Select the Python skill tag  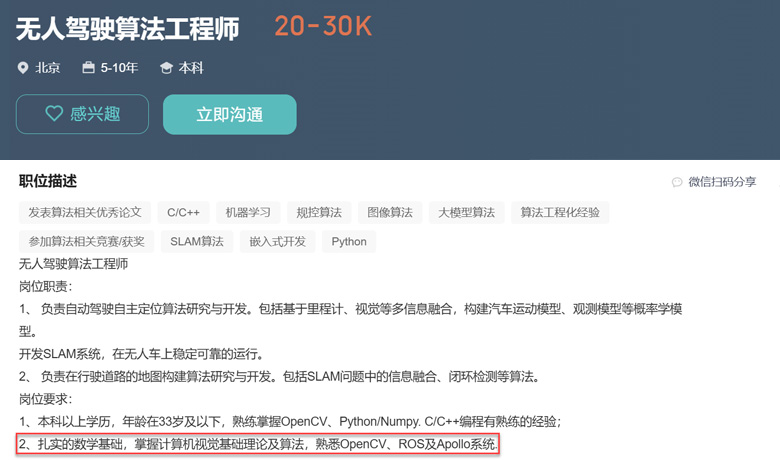pyautogui.click(x=349, y=241)
